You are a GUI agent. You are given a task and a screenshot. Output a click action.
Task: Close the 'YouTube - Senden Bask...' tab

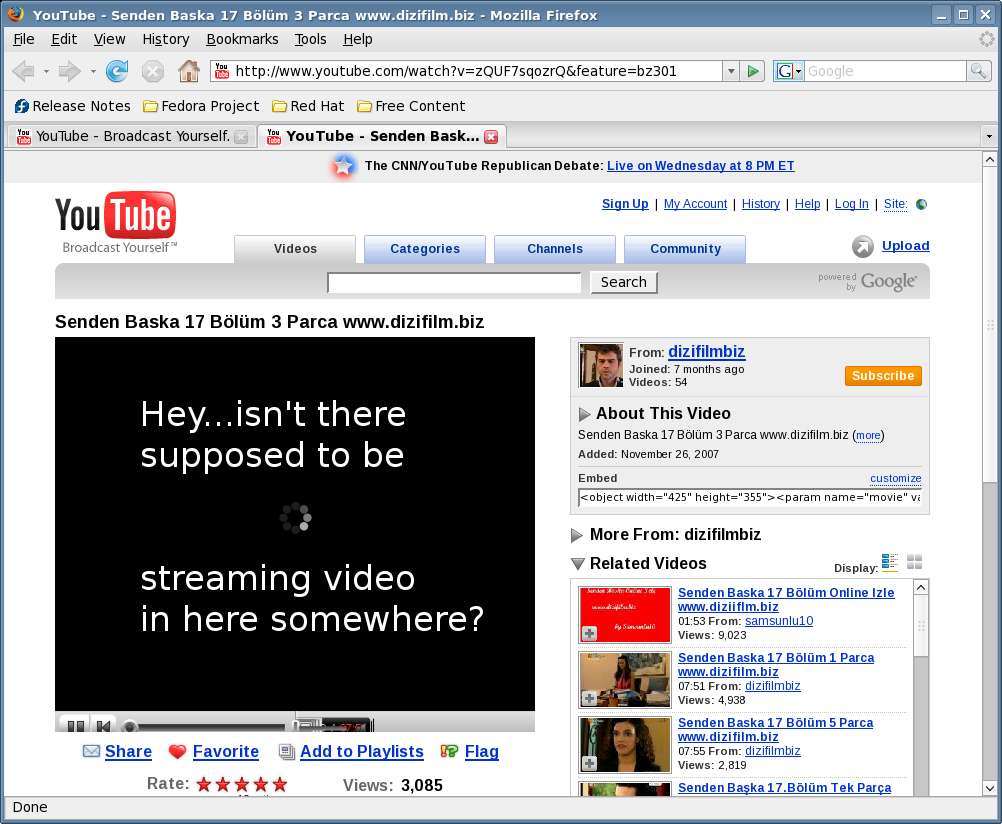[x=491, y=136]
